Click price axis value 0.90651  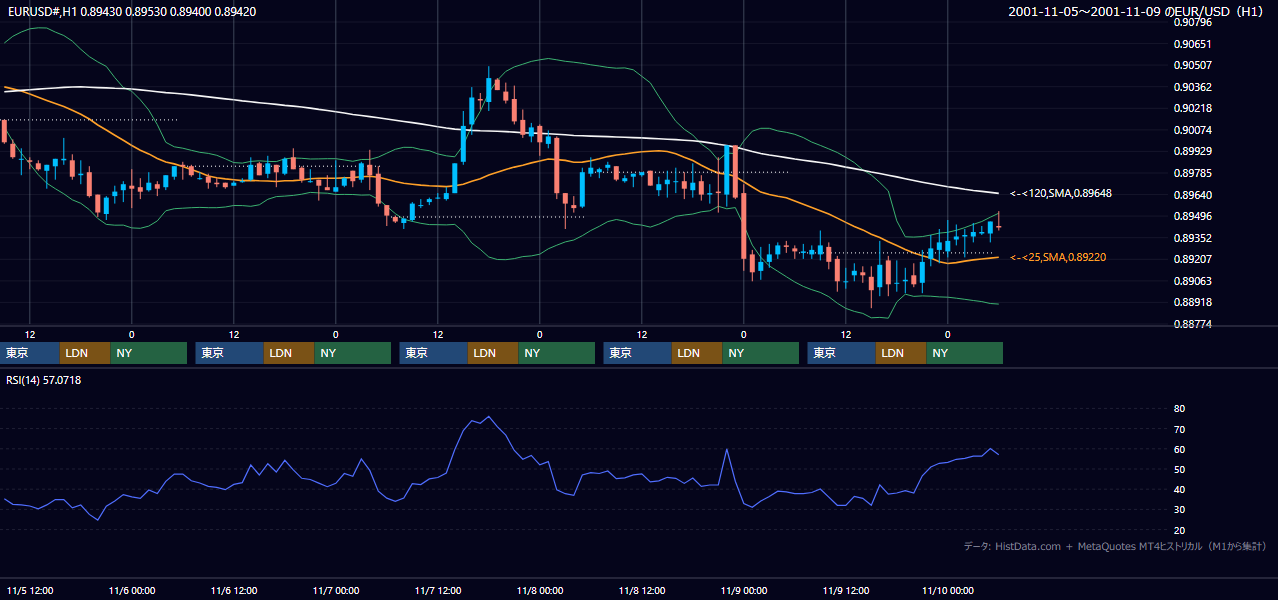pos(1192,44)
